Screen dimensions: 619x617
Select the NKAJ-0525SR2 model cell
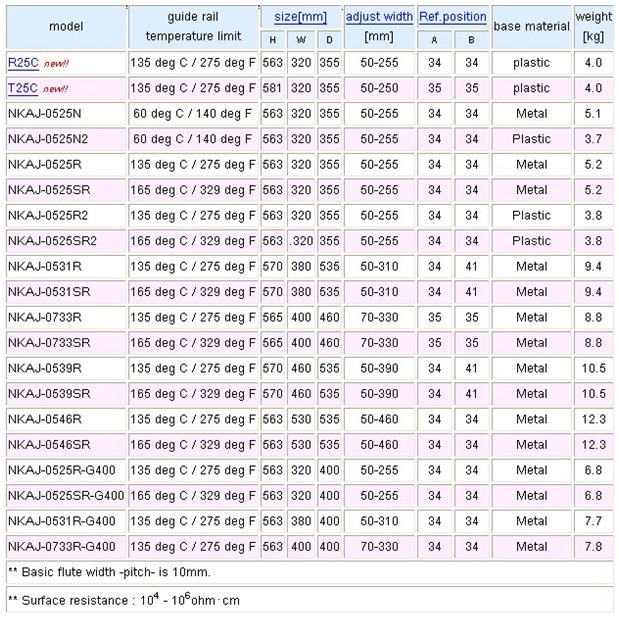(x=66, y=241)
